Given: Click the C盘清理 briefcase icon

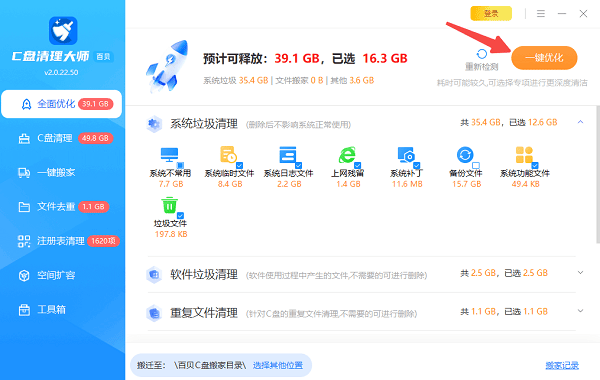Looking at the screenshot, I should pos(24,139).
